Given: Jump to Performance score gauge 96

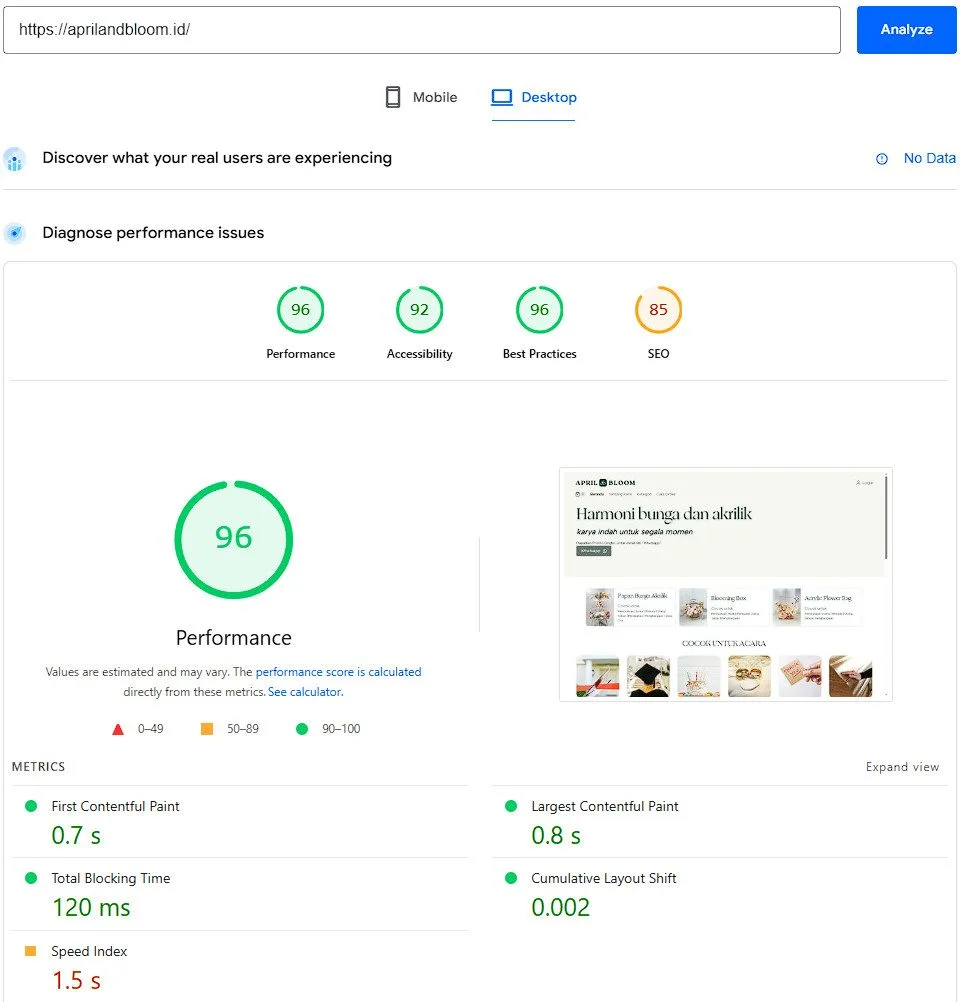Looking at the screenshot, I should coord(300,310).
